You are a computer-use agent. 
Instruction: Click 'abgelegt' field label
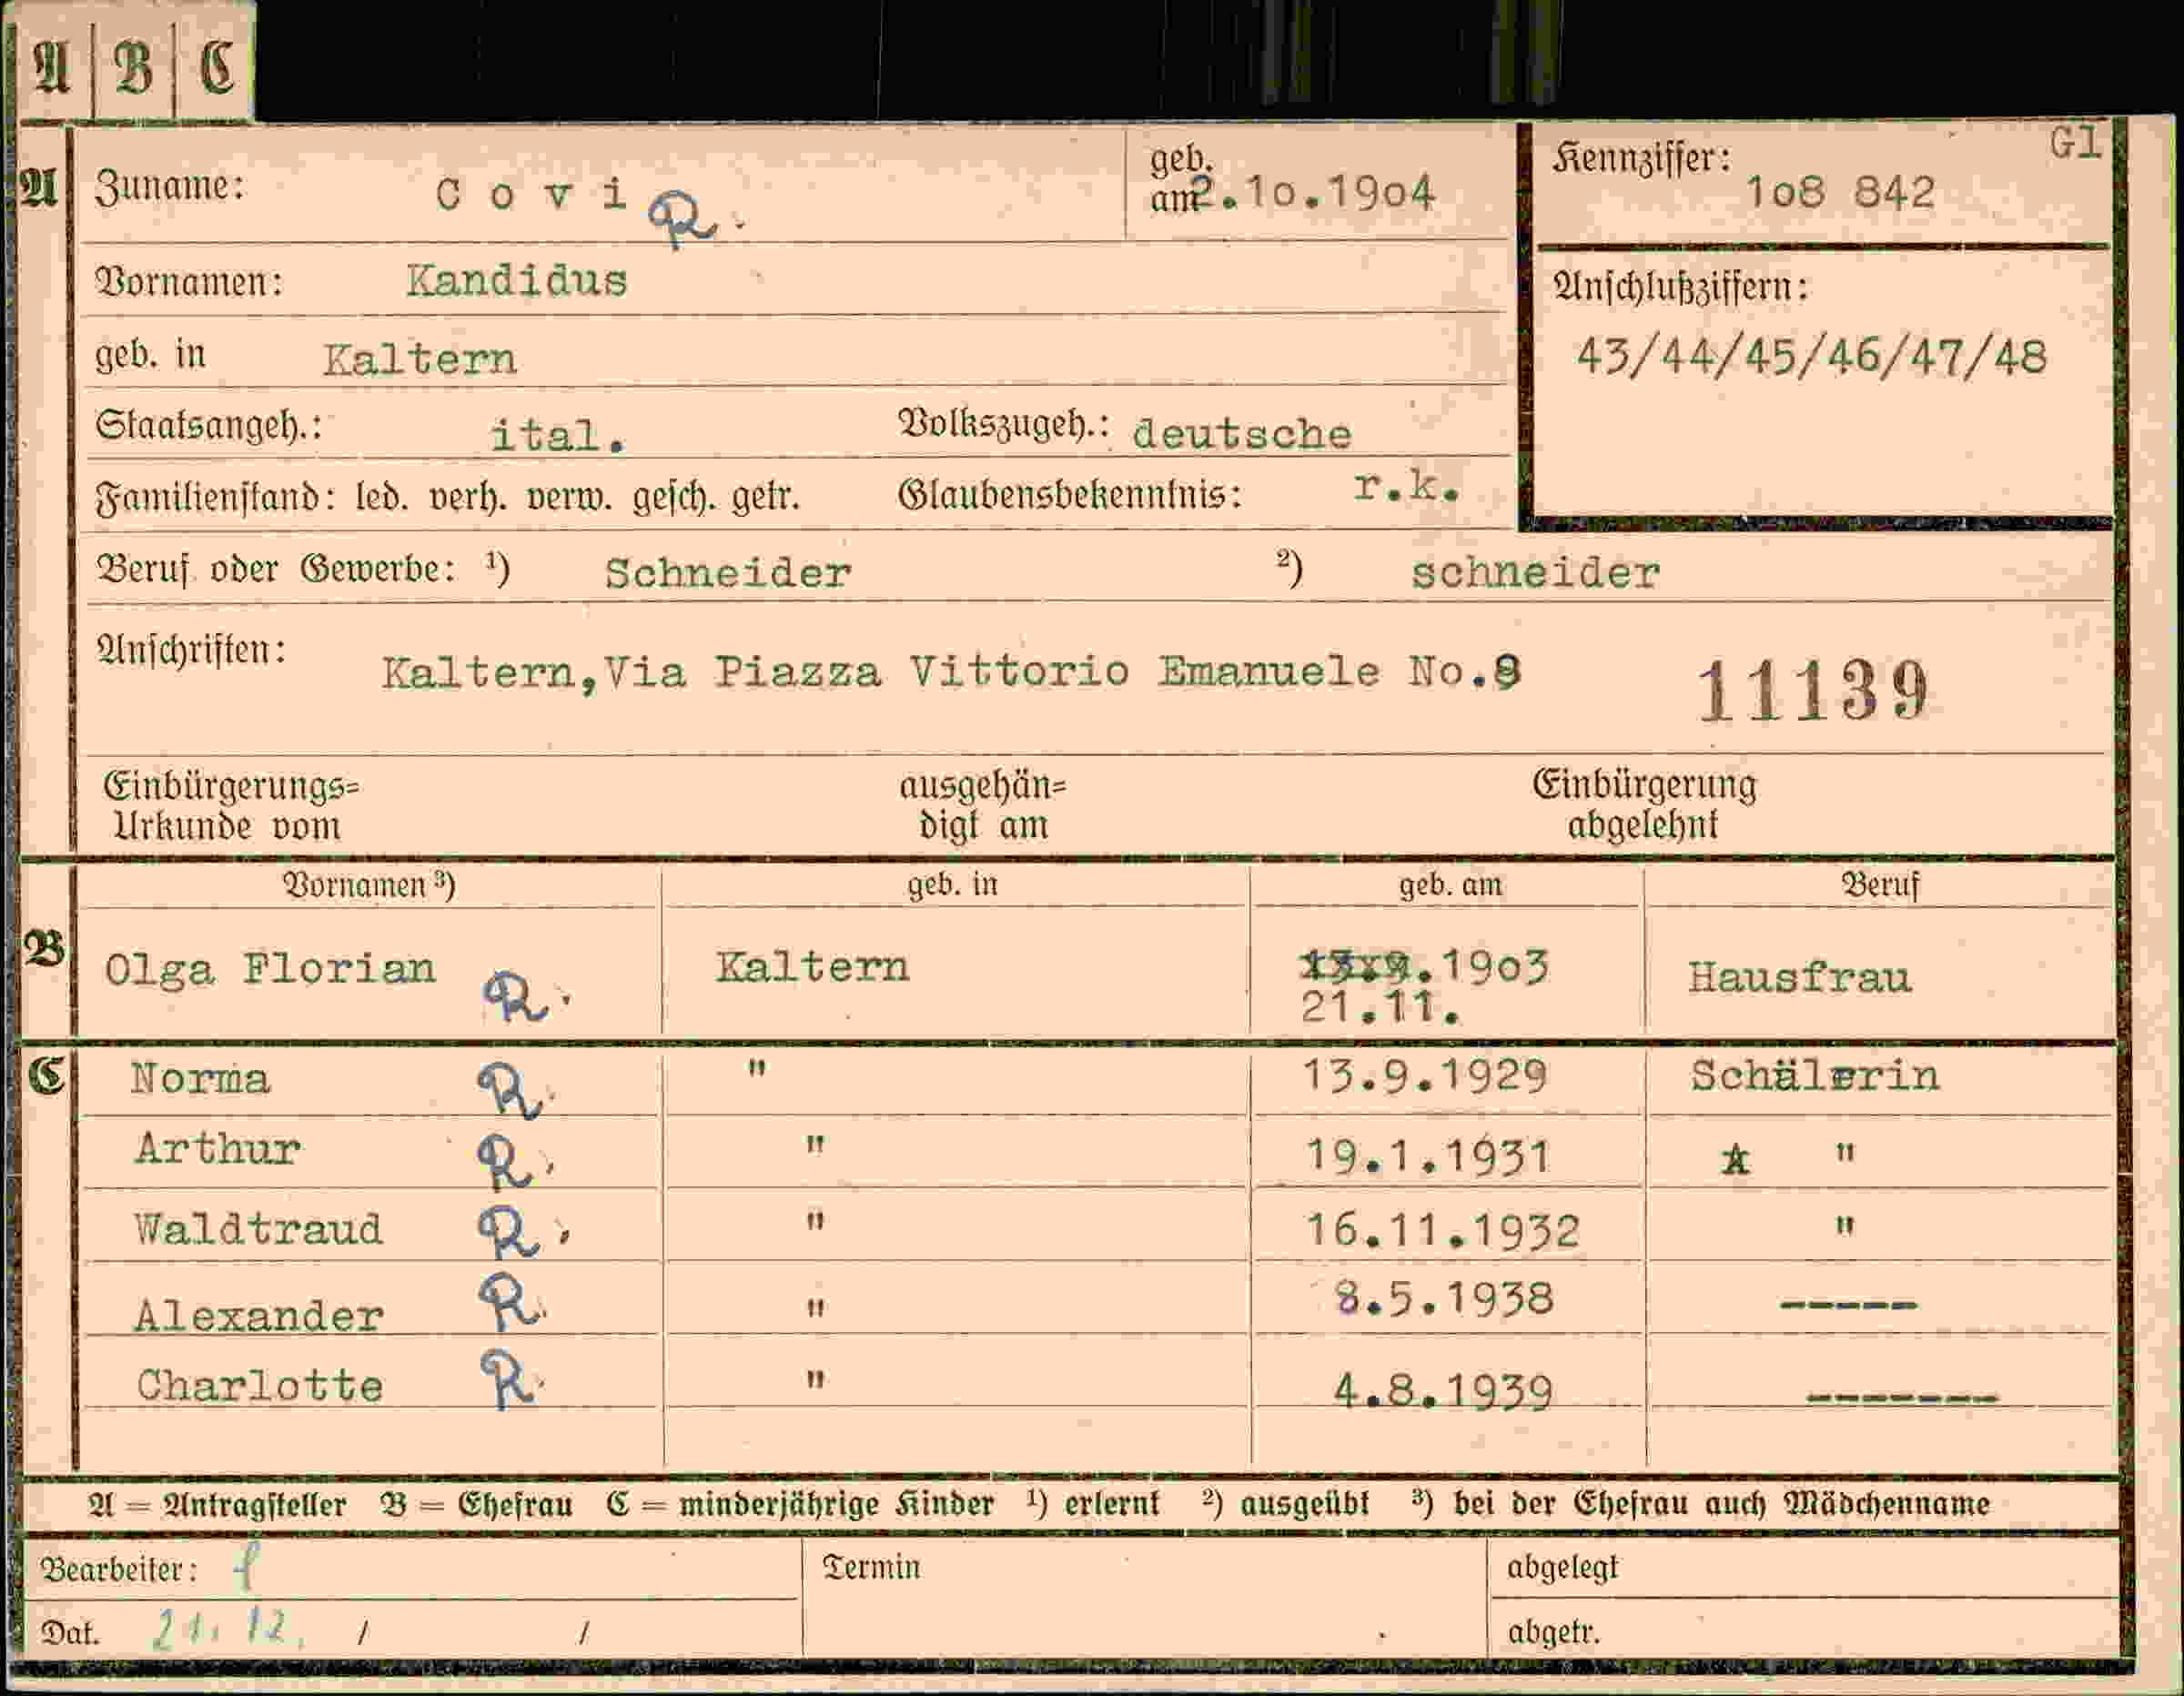(x=1562, y=1569)
